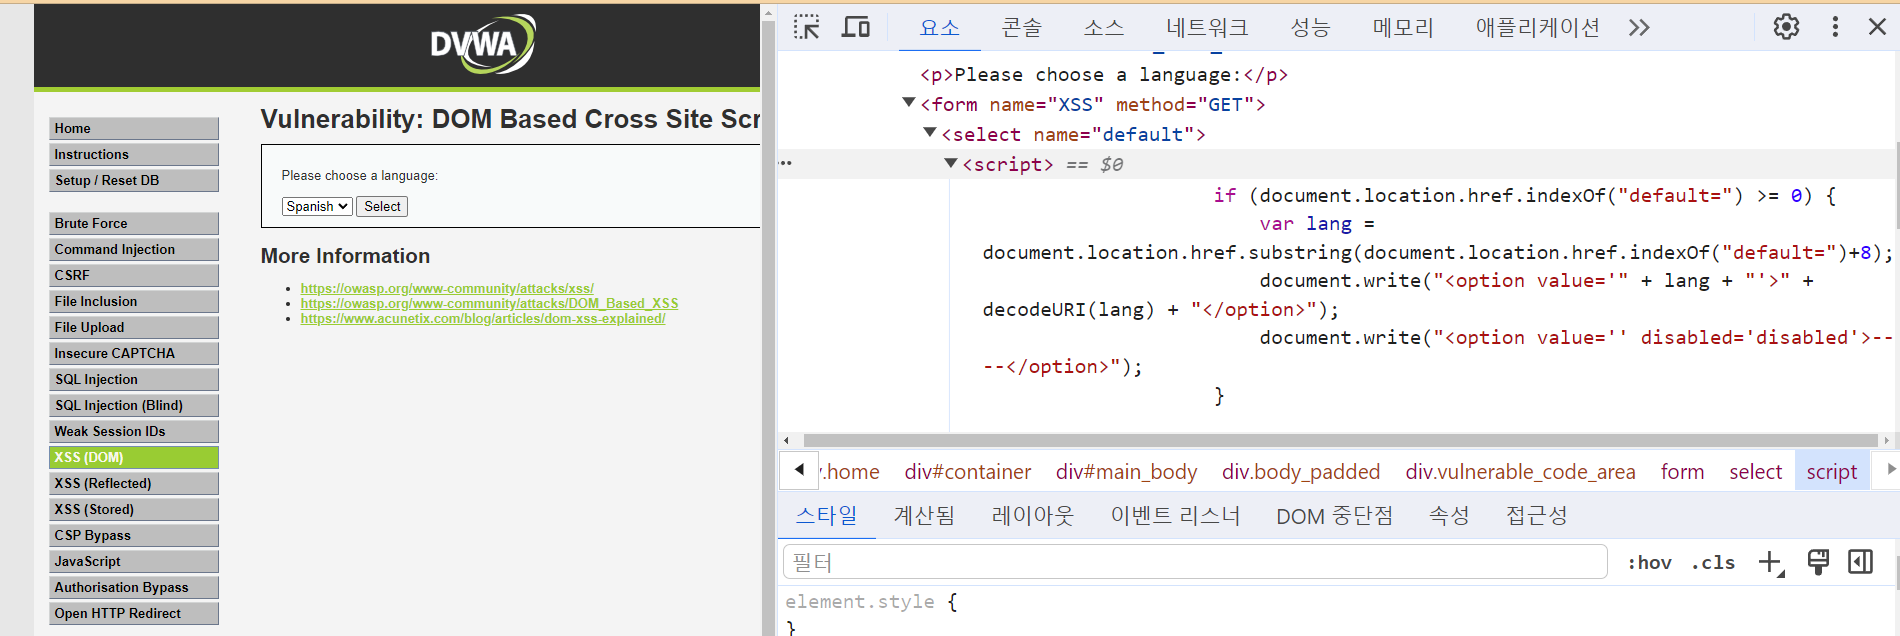Image resolution: width=1900 pixels, height=636 pixels.
Task: Open SQL Injection page
Action: pyautogui.click(x=134, y=379)
